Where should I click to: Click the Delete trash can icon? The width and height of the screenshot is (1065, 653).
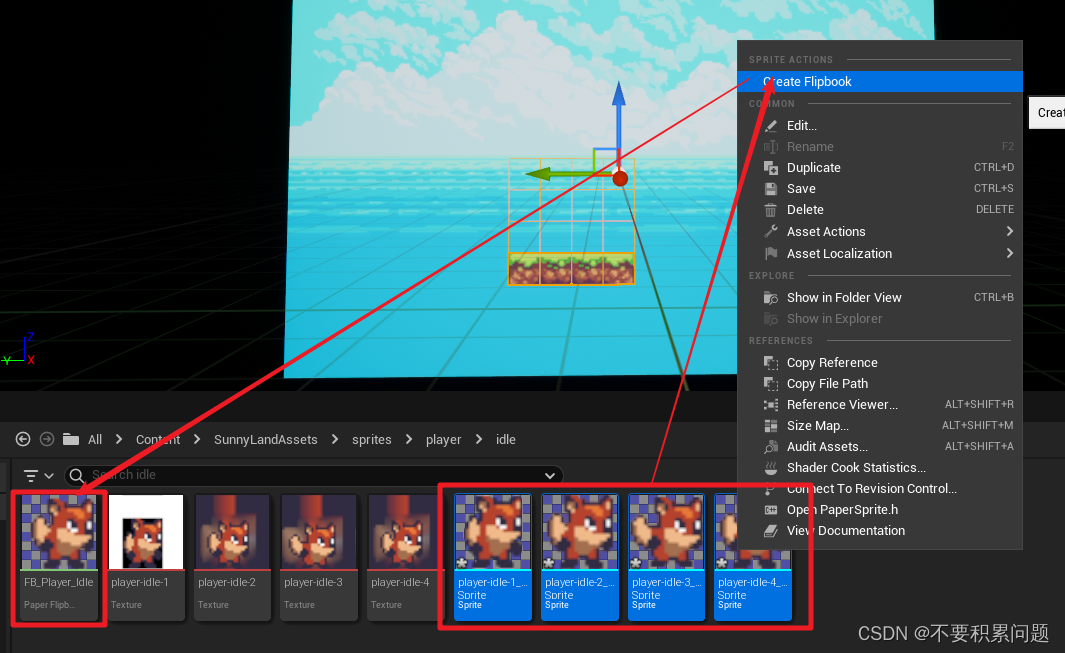(770, 210)
